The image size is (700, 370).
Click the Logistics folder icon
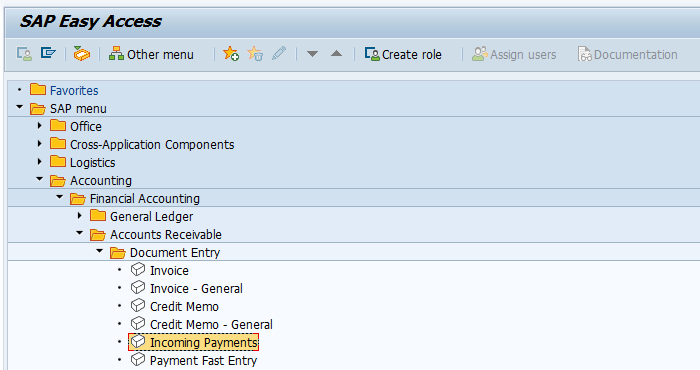click(x=58, y=162)
